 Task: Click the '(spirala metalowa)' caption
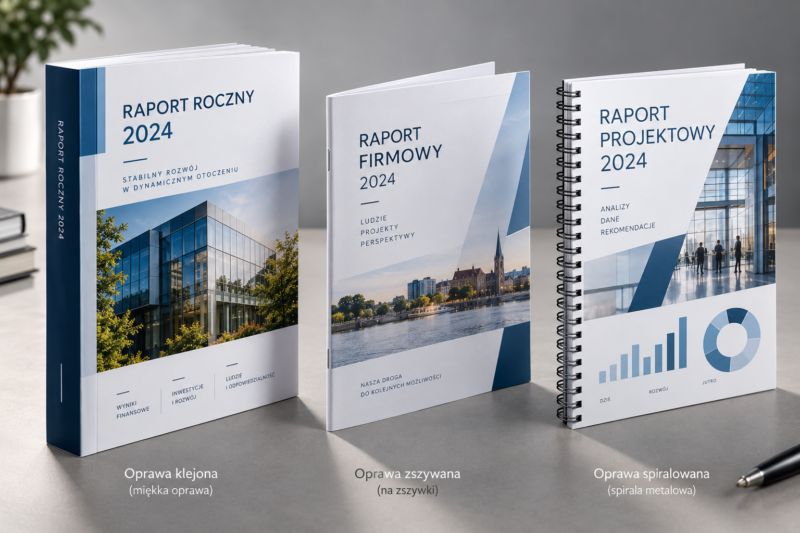click(652, 491)
